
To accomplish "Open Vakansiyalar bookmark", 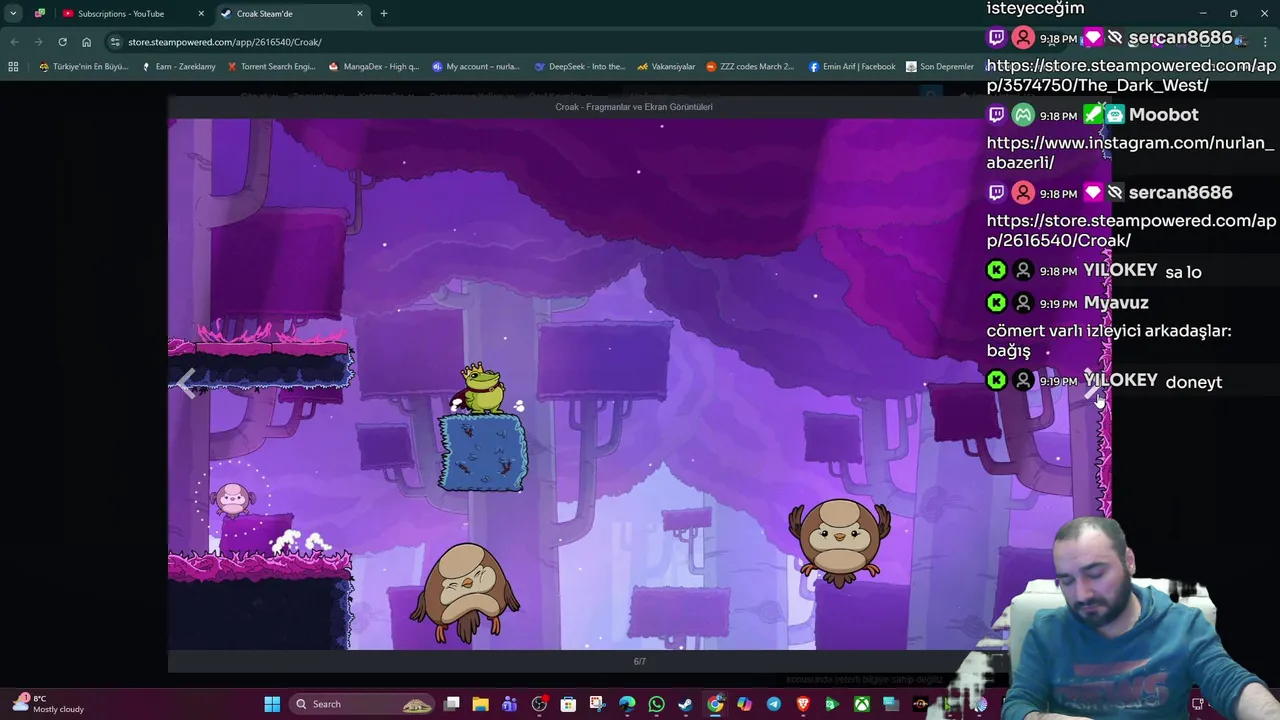I will 666,67.
